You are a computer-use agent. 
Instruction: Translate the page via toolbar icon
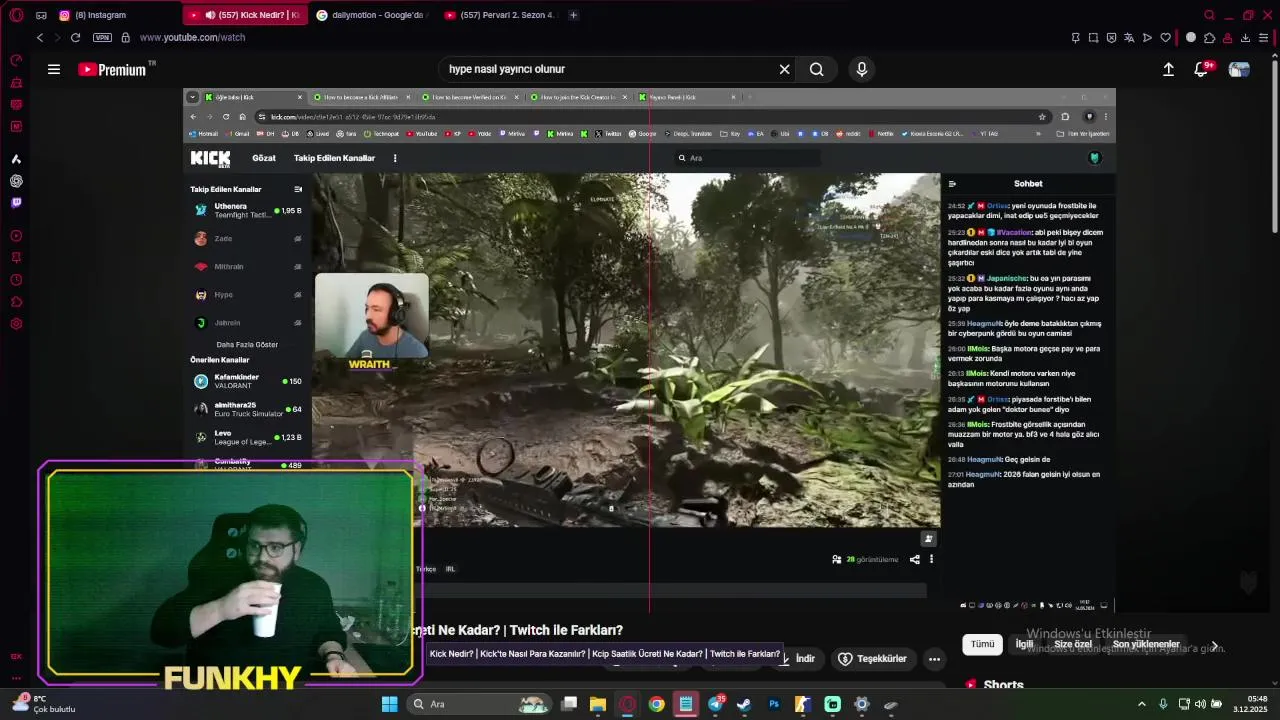pyautogui.click(x=1129, y=38)
